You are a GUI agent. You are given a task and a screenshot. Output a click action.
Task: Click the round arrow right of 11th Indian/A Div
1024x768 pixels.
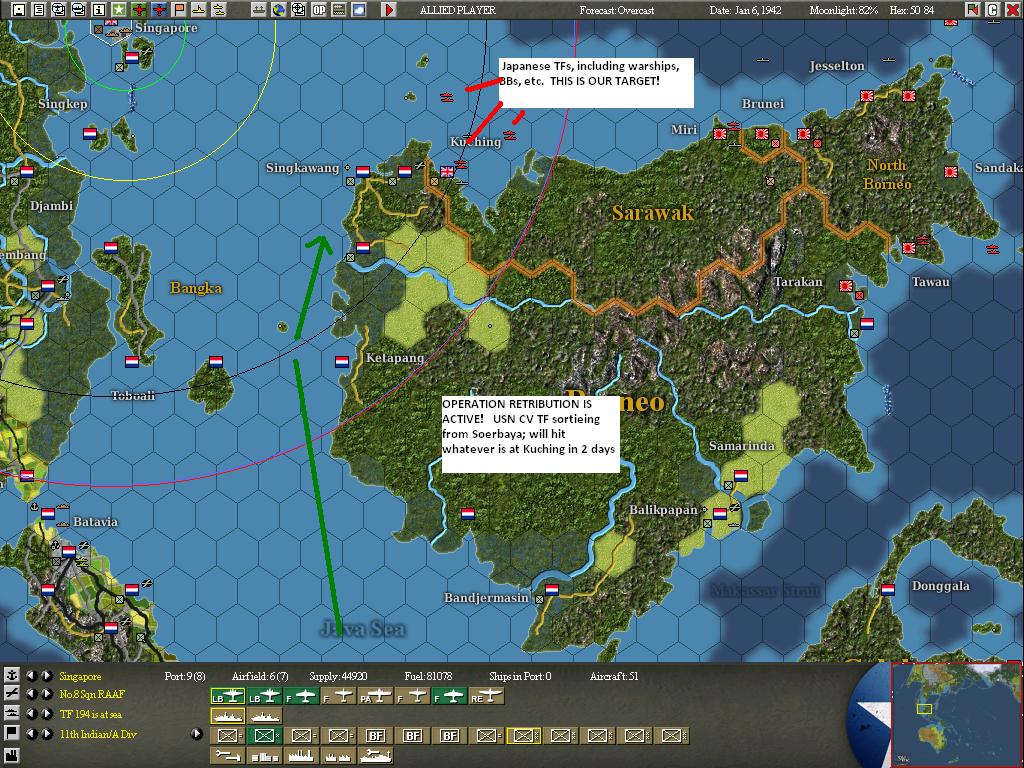pos(197,734)
